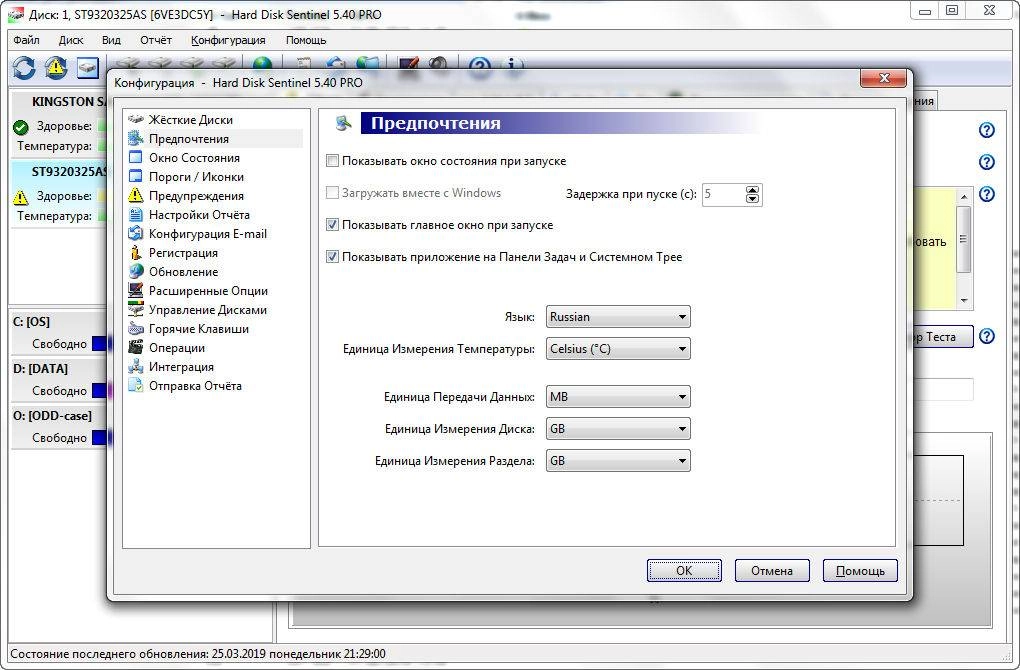The image size is (1020, 670).
Task: Open the Вид menu
Action: [x=111, y=40]
